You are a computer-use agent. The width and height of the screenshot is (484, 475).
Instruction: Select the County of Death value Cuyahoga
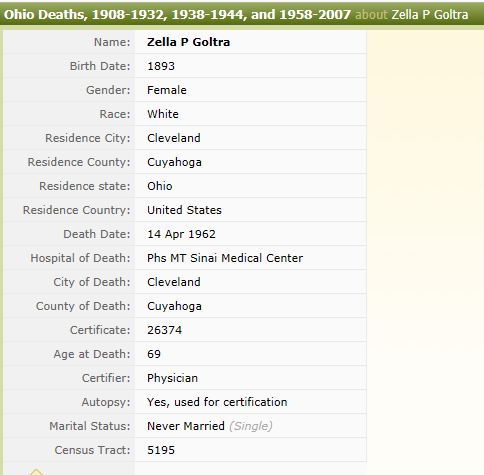(174, 306)
